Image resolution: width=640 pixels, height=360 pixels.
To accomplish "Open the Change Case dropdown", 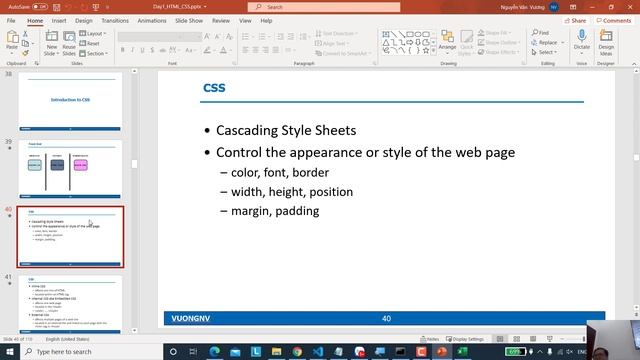I will [x=190, y=50].
